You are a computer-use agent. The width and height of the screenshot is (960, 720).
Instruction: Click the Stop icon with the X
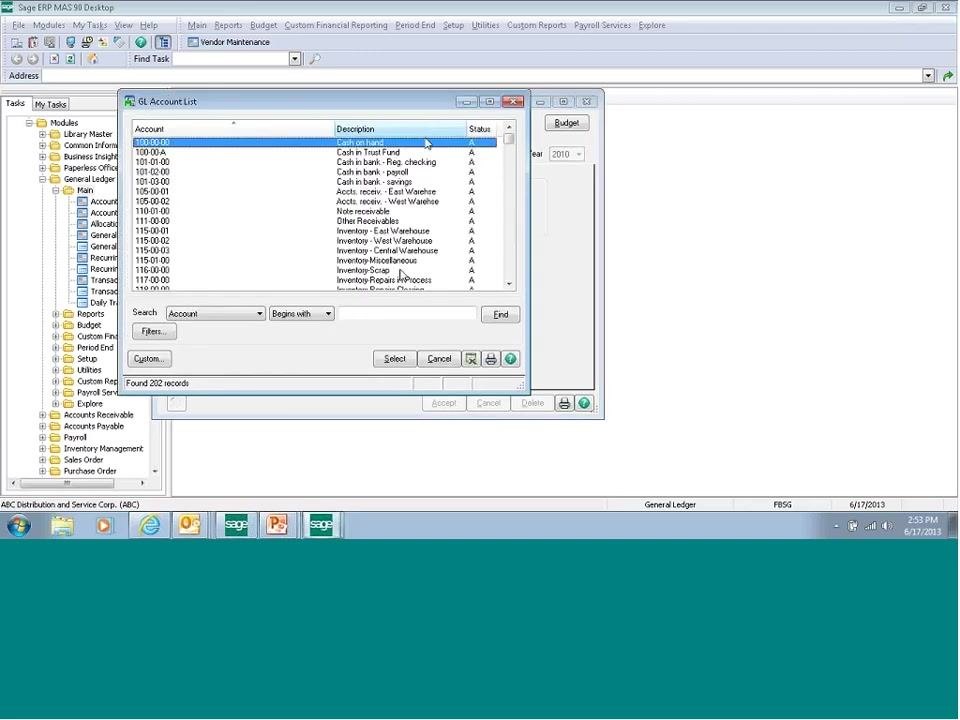pyautogui.click(x=54, y=59)
